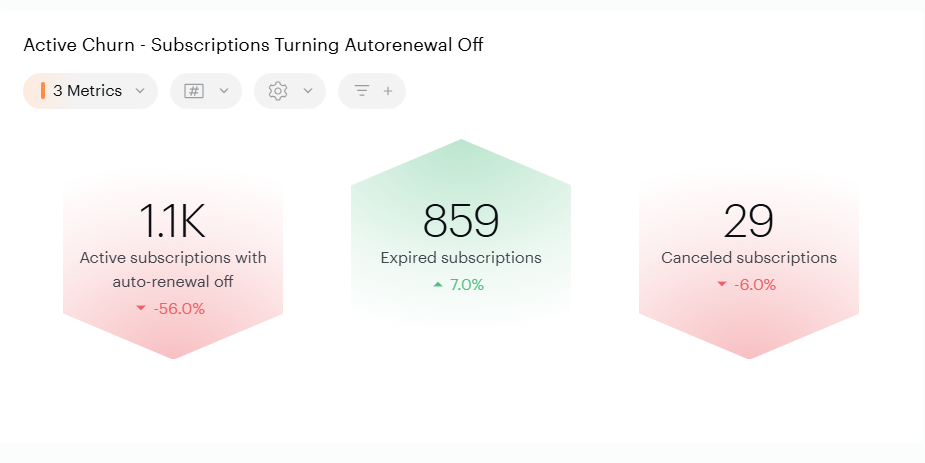Click the -56.0% change value
The width and height of the screenshot is (925, 463).
179,309
